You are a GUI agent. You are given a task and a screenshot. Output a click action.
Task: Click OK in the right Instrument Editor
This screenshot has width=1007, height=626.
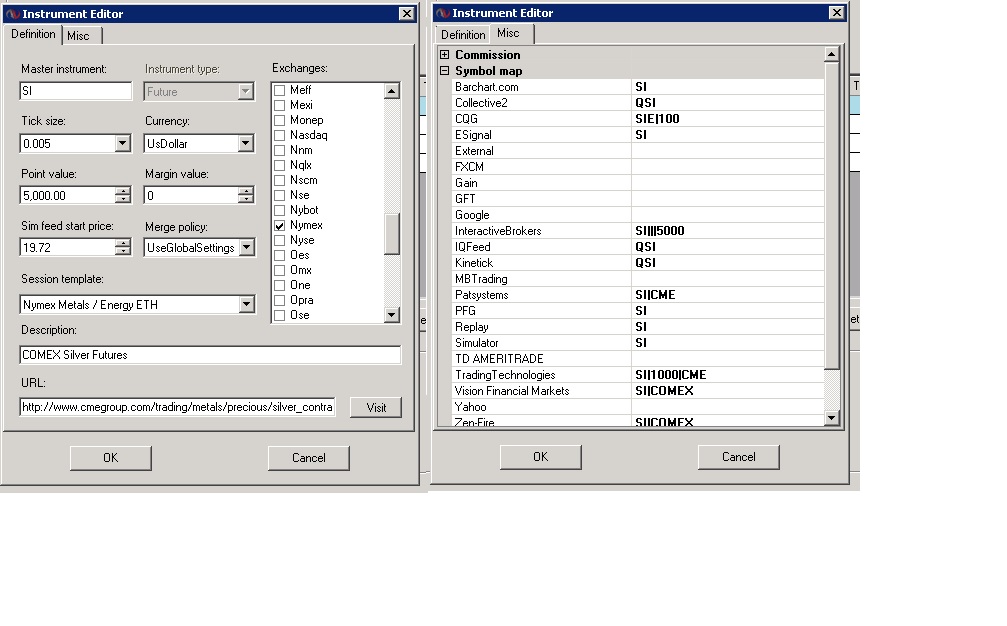click(541, 456)
